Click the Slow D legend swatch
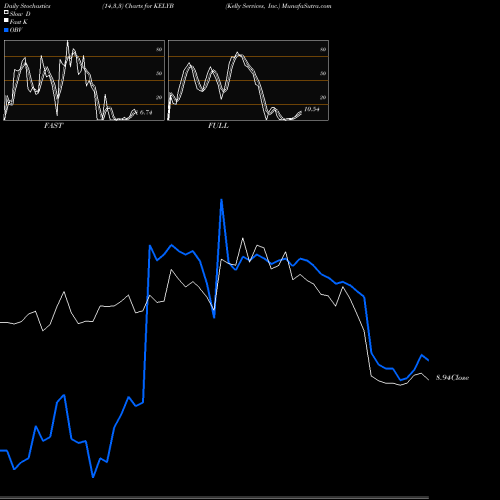This screenshot has width=500, height=500. click(x=6, y=13)
